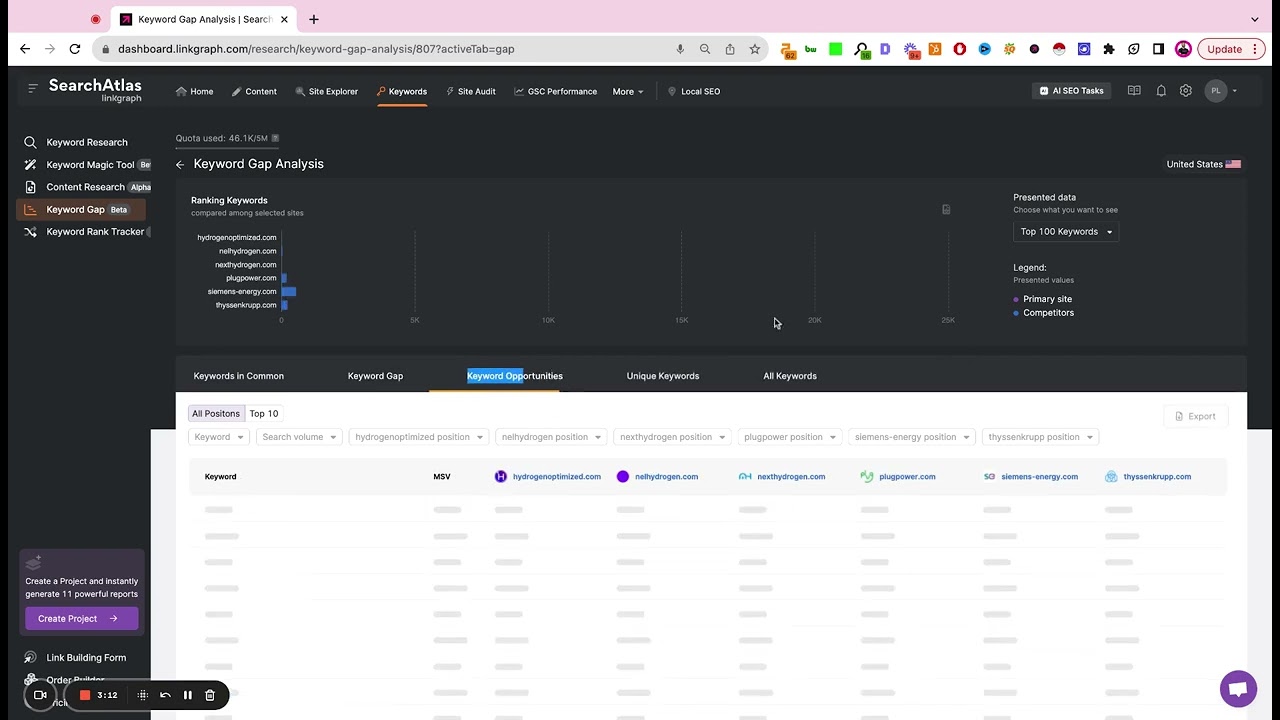The width and height of the screenshot is (1280, 720).
Task: Select the All Positions filter toggle
Action: [216, 414]
